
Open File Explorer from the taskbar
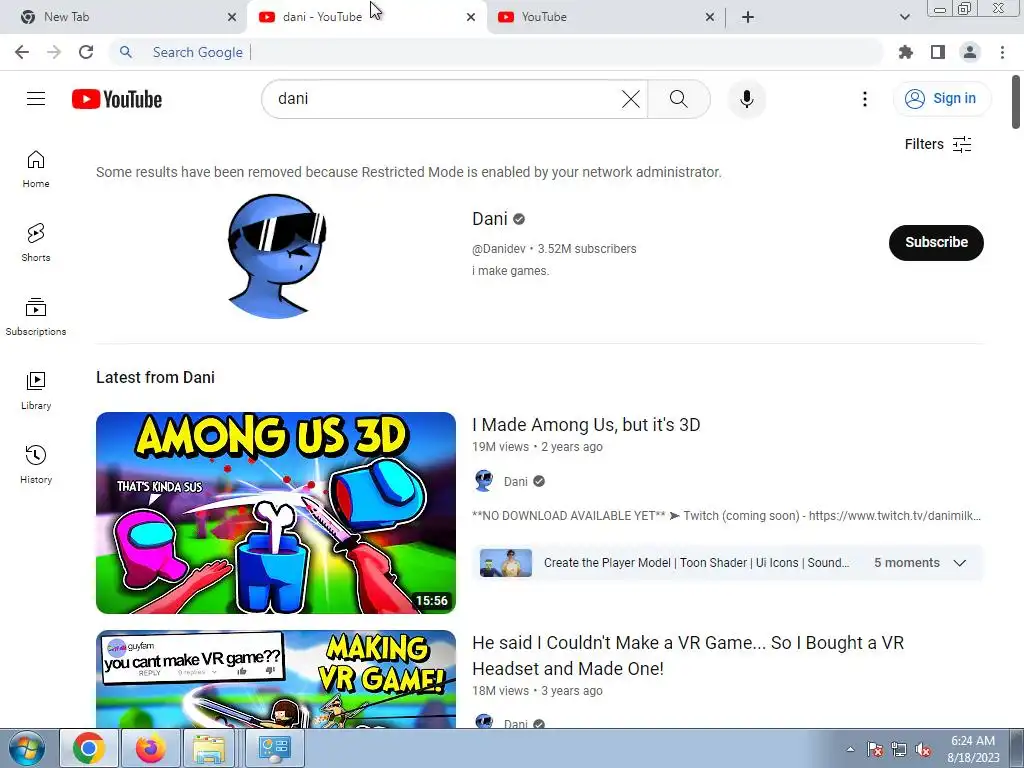(209, 748)
